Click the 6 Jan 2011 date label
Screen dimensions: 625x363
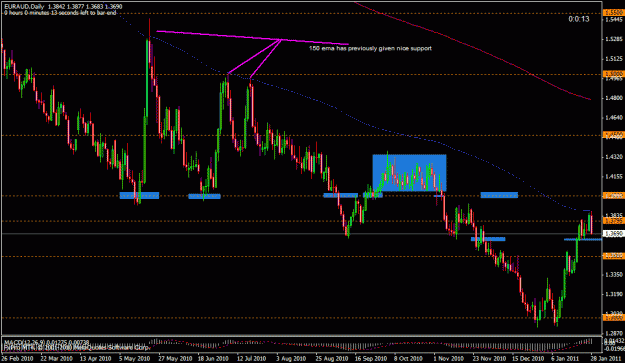tap(565, 358)
